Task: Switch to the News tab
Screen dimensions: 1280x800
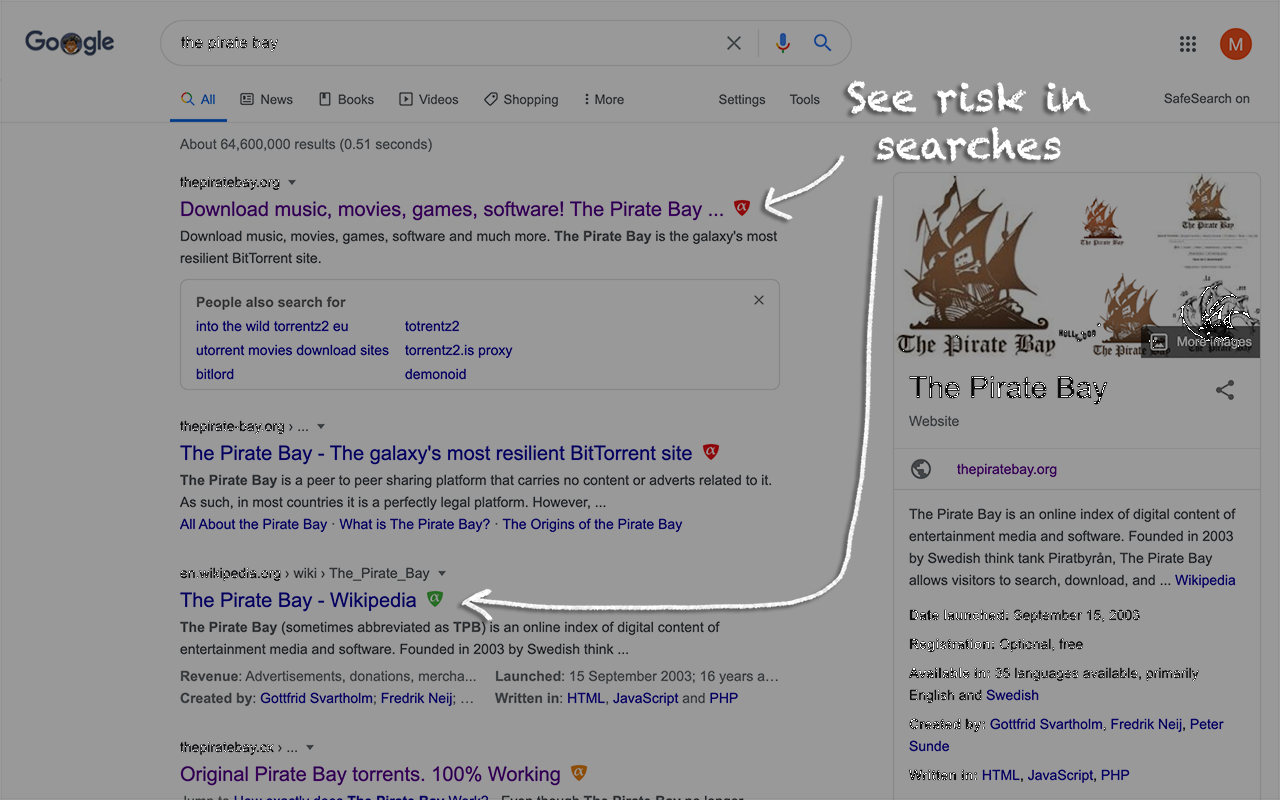Action: [x=267, y=100]
